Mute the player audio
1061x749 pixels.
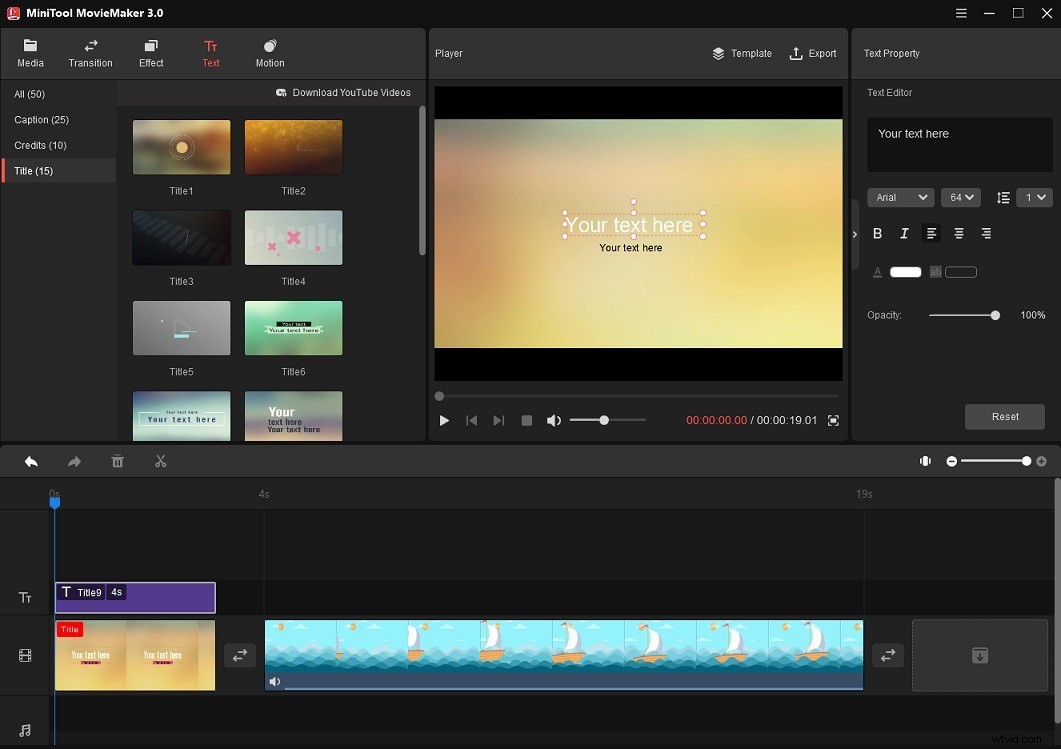pos(553,420)
